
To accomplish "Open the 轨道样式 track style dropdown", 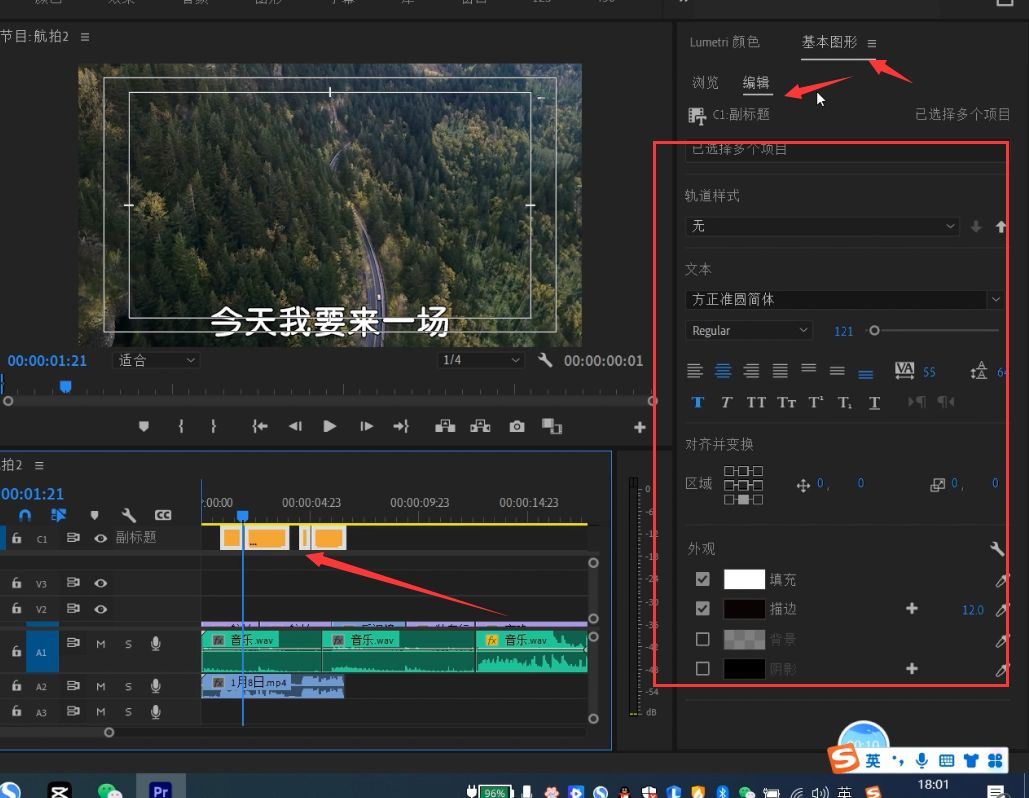I will (x=822, y=226).
